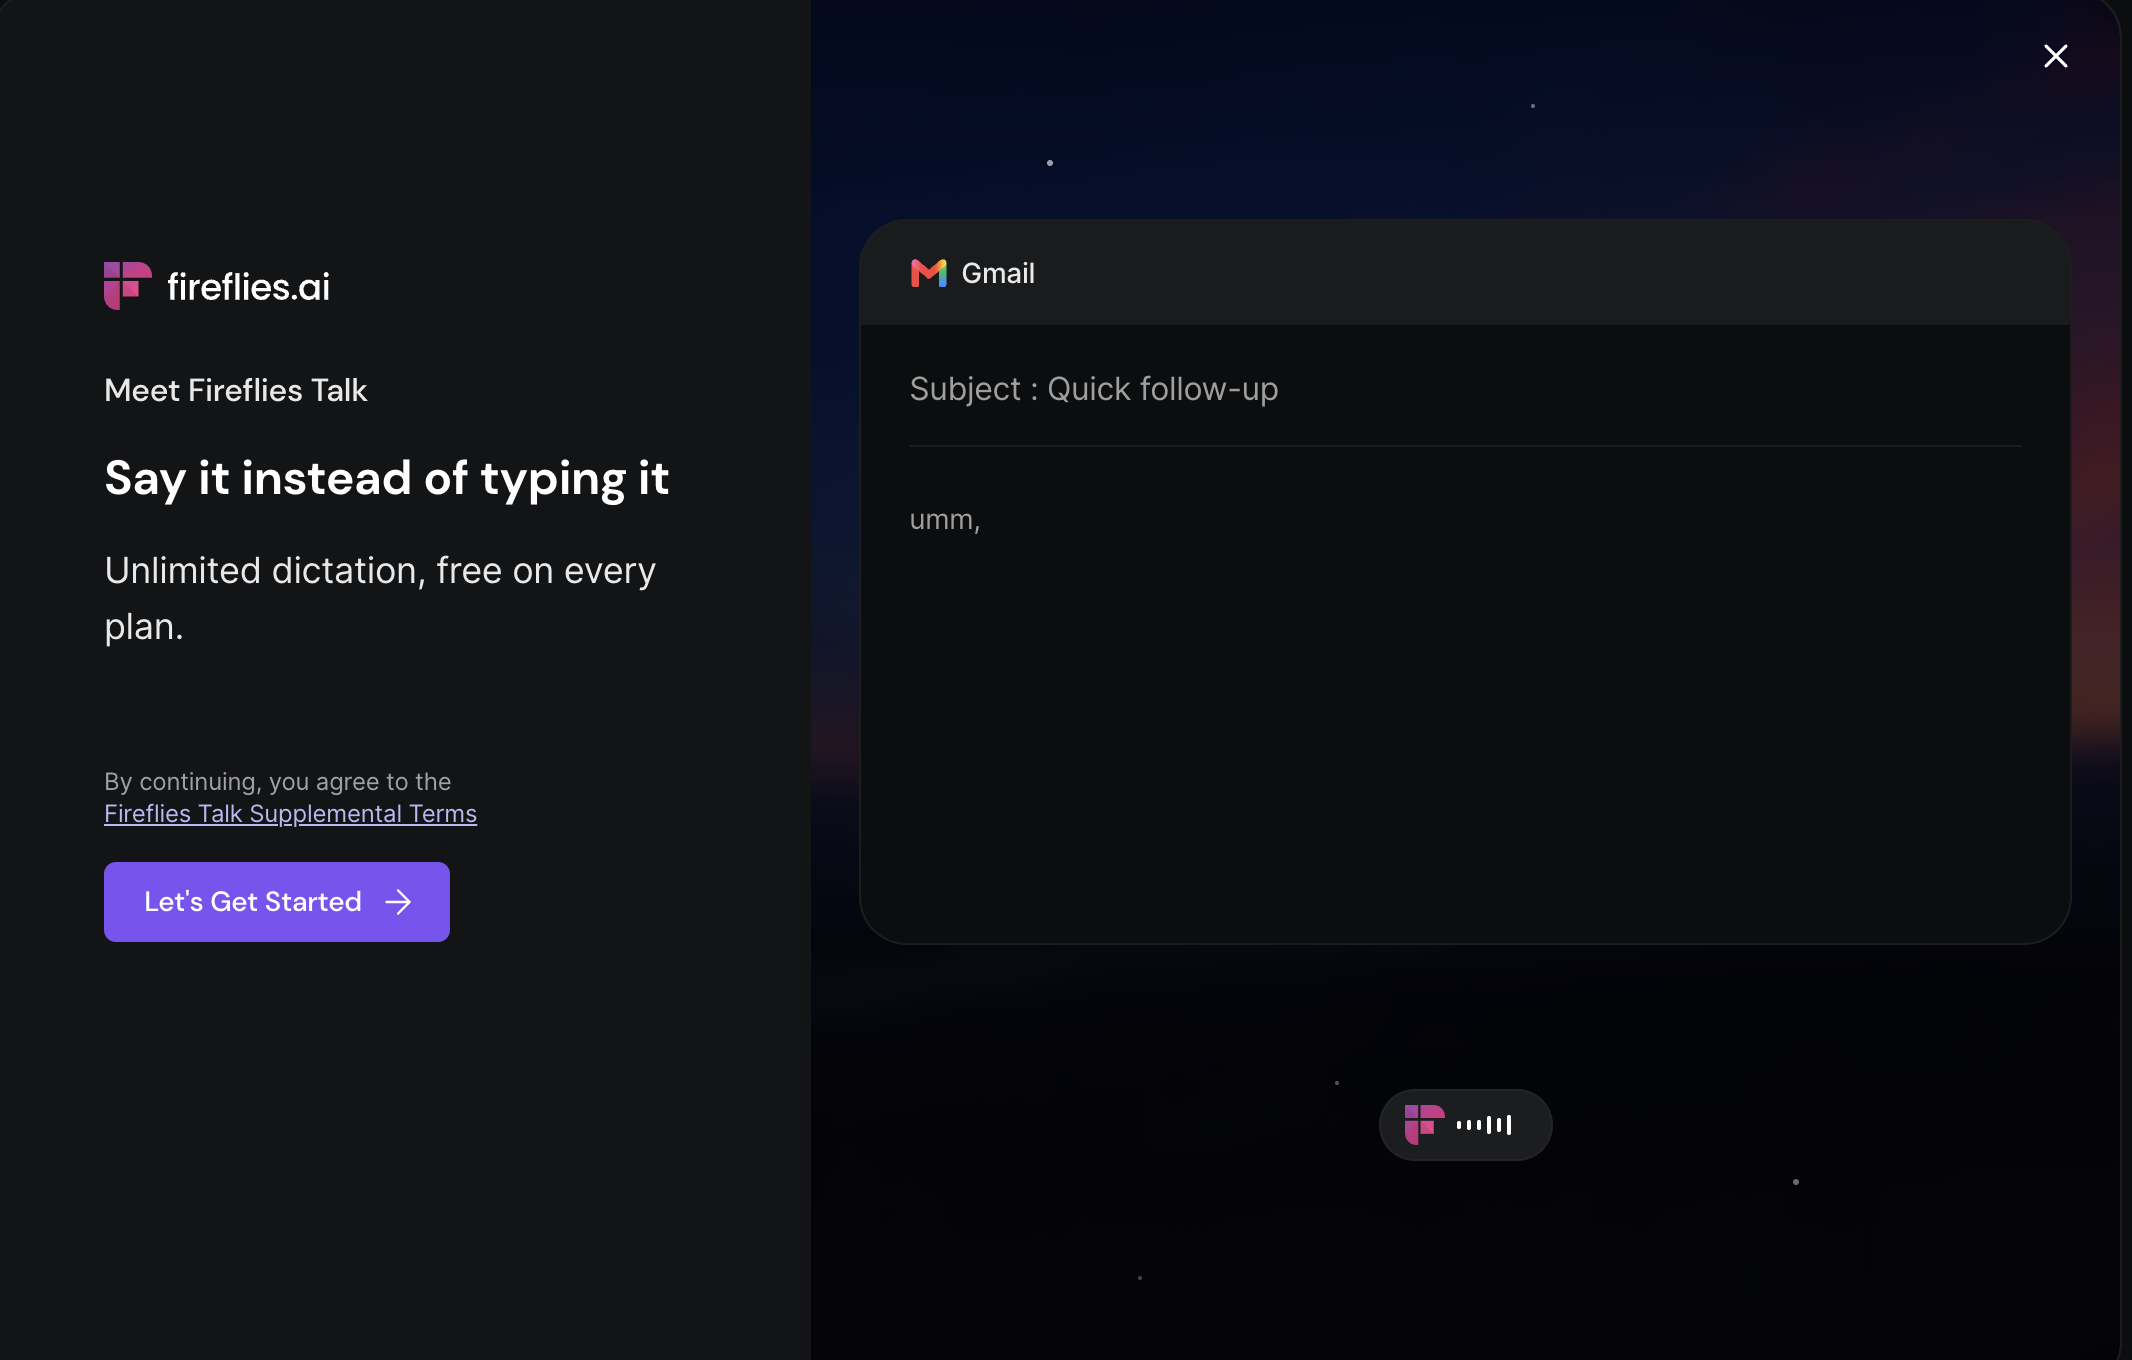Click the arrow inside Get Started button
This screenshot has width=2132, height=1360.
point(398,902)
